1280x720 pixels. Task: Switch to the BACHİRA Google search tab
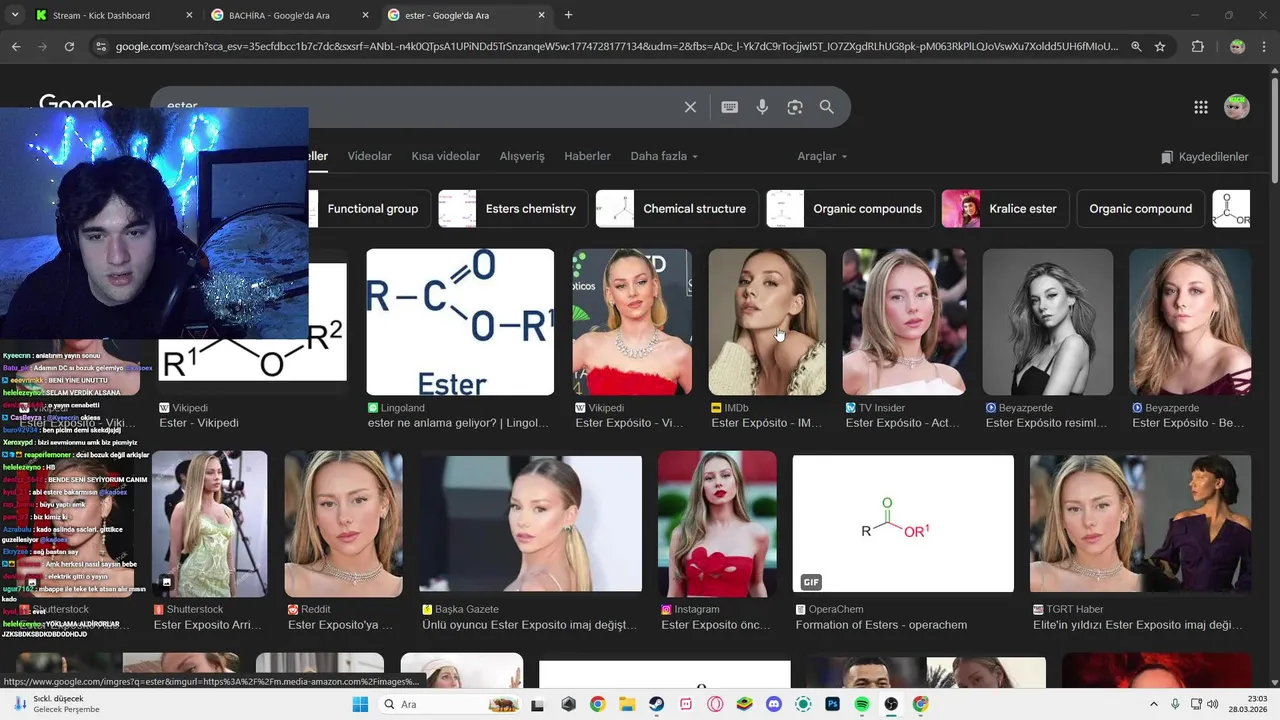point(290,15)
